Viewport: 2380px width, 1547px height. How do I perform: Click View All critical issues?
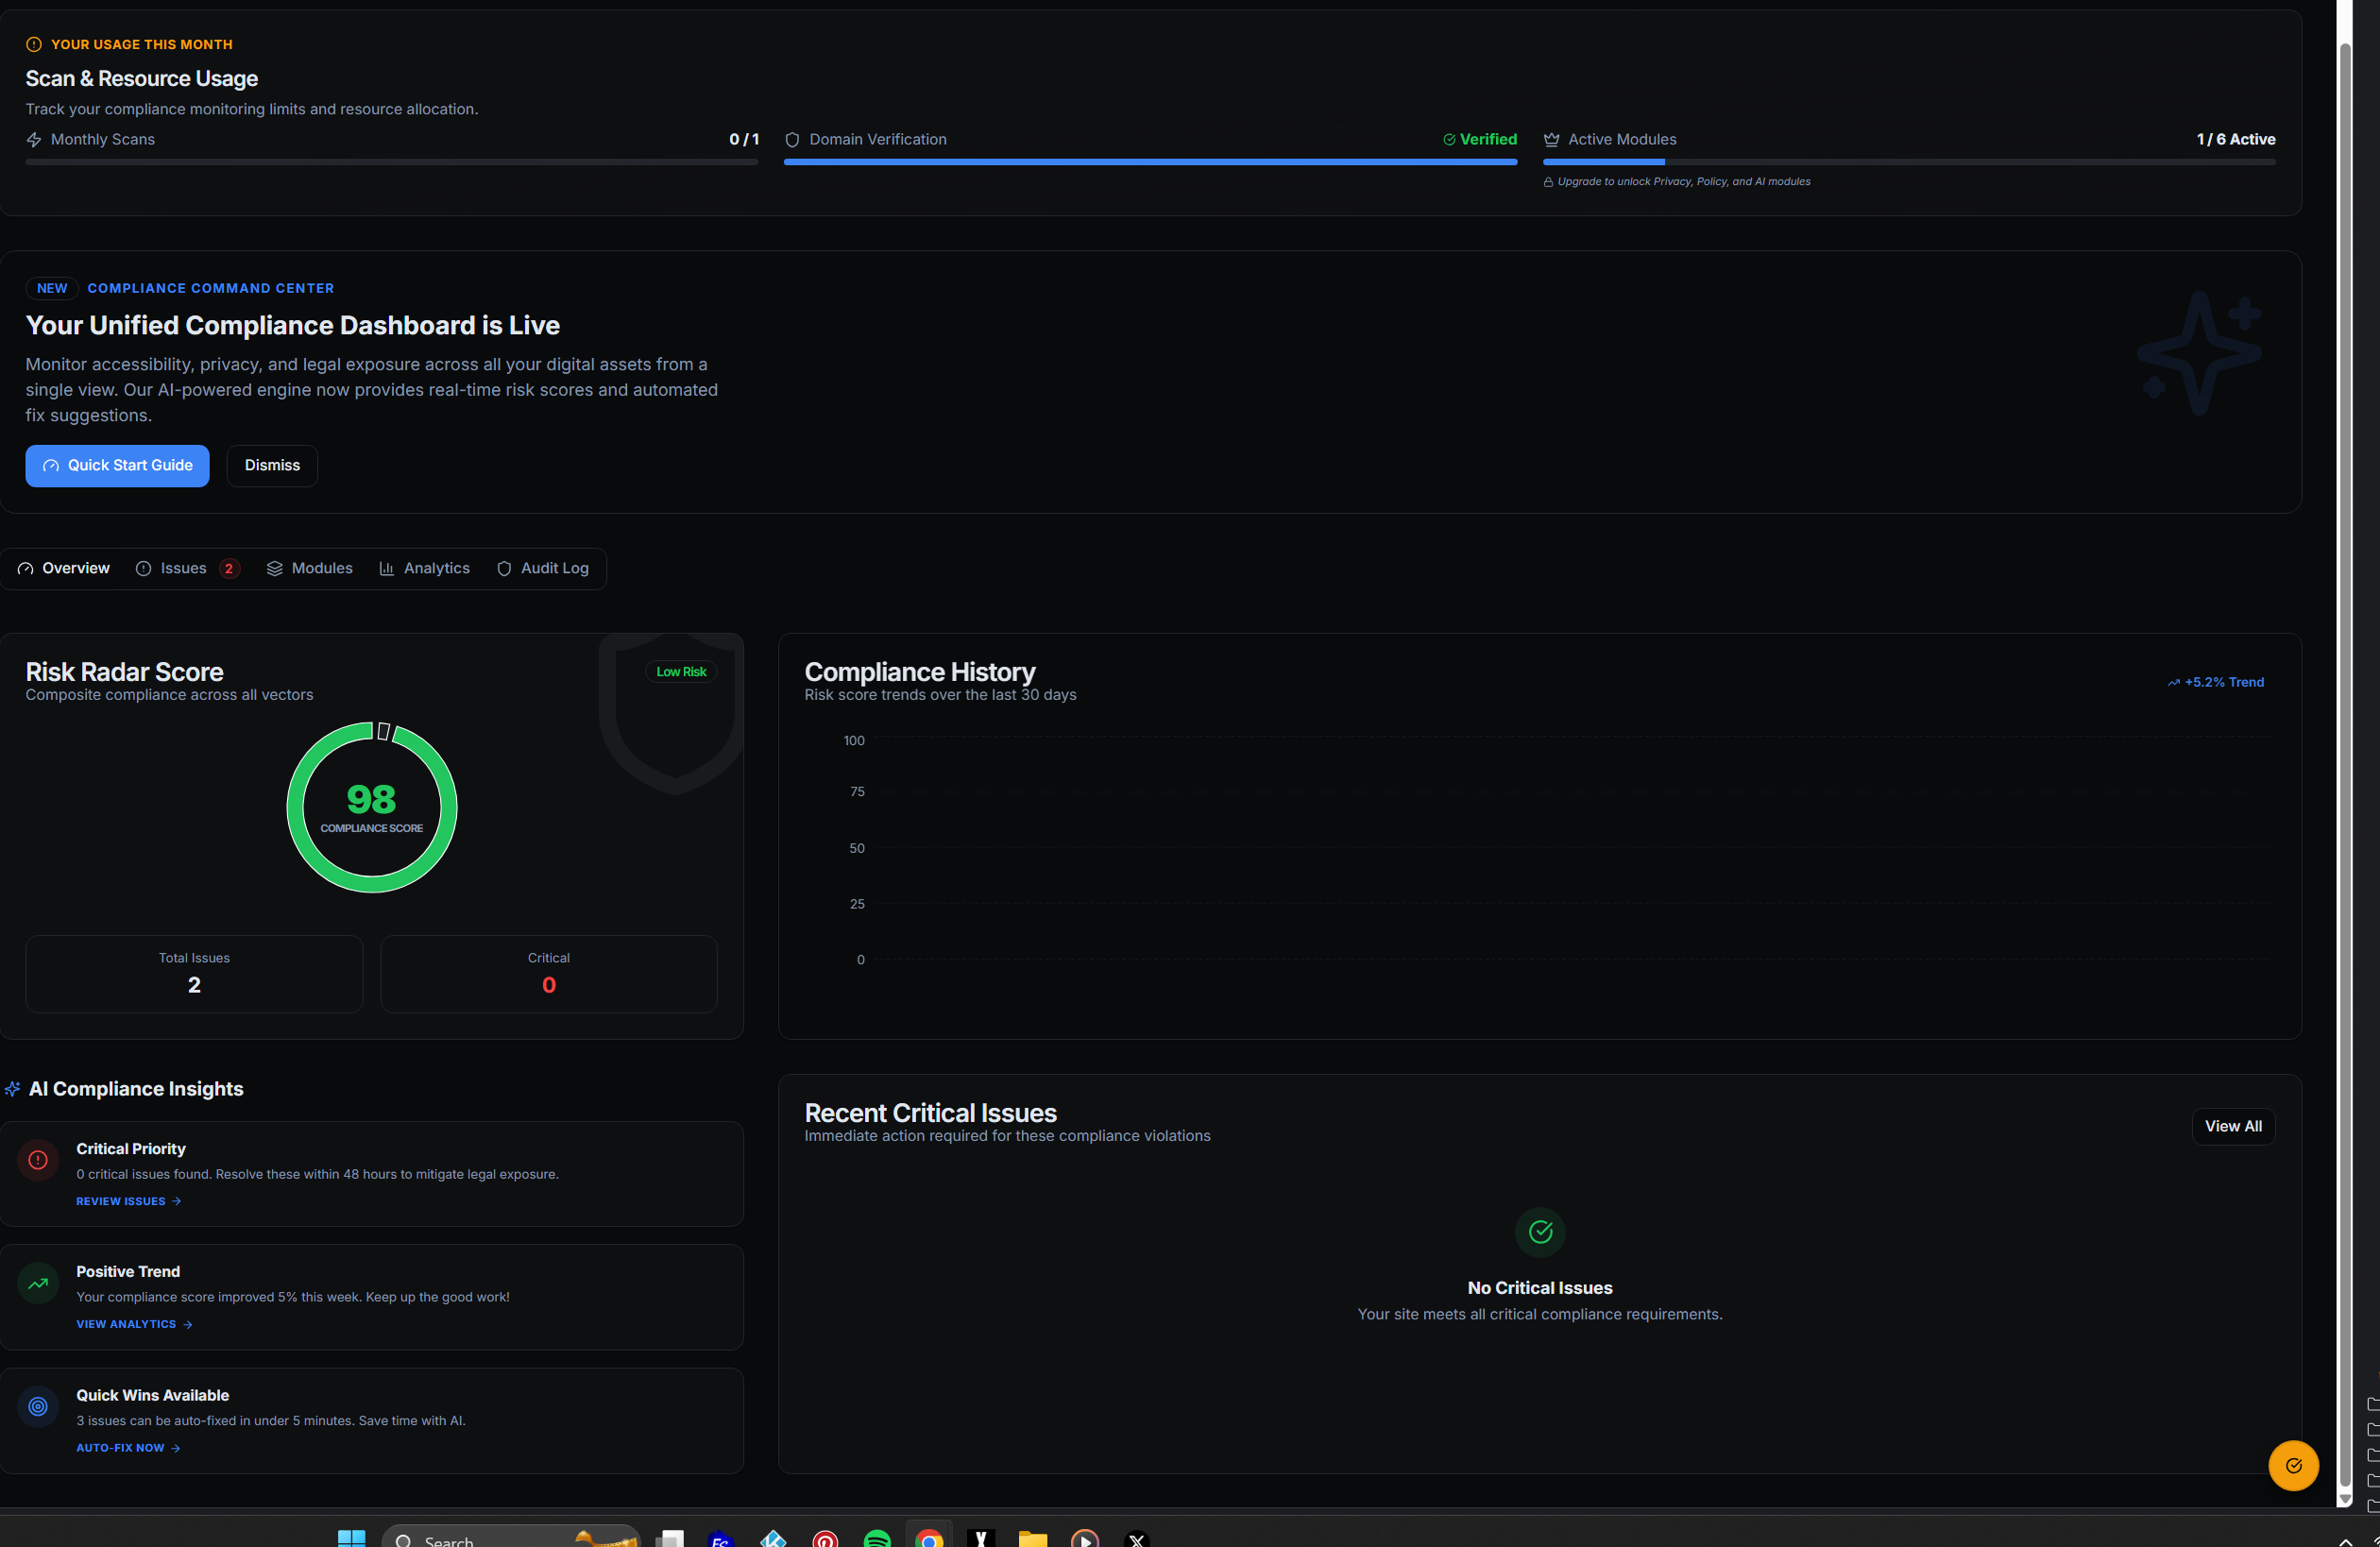2232,1126
